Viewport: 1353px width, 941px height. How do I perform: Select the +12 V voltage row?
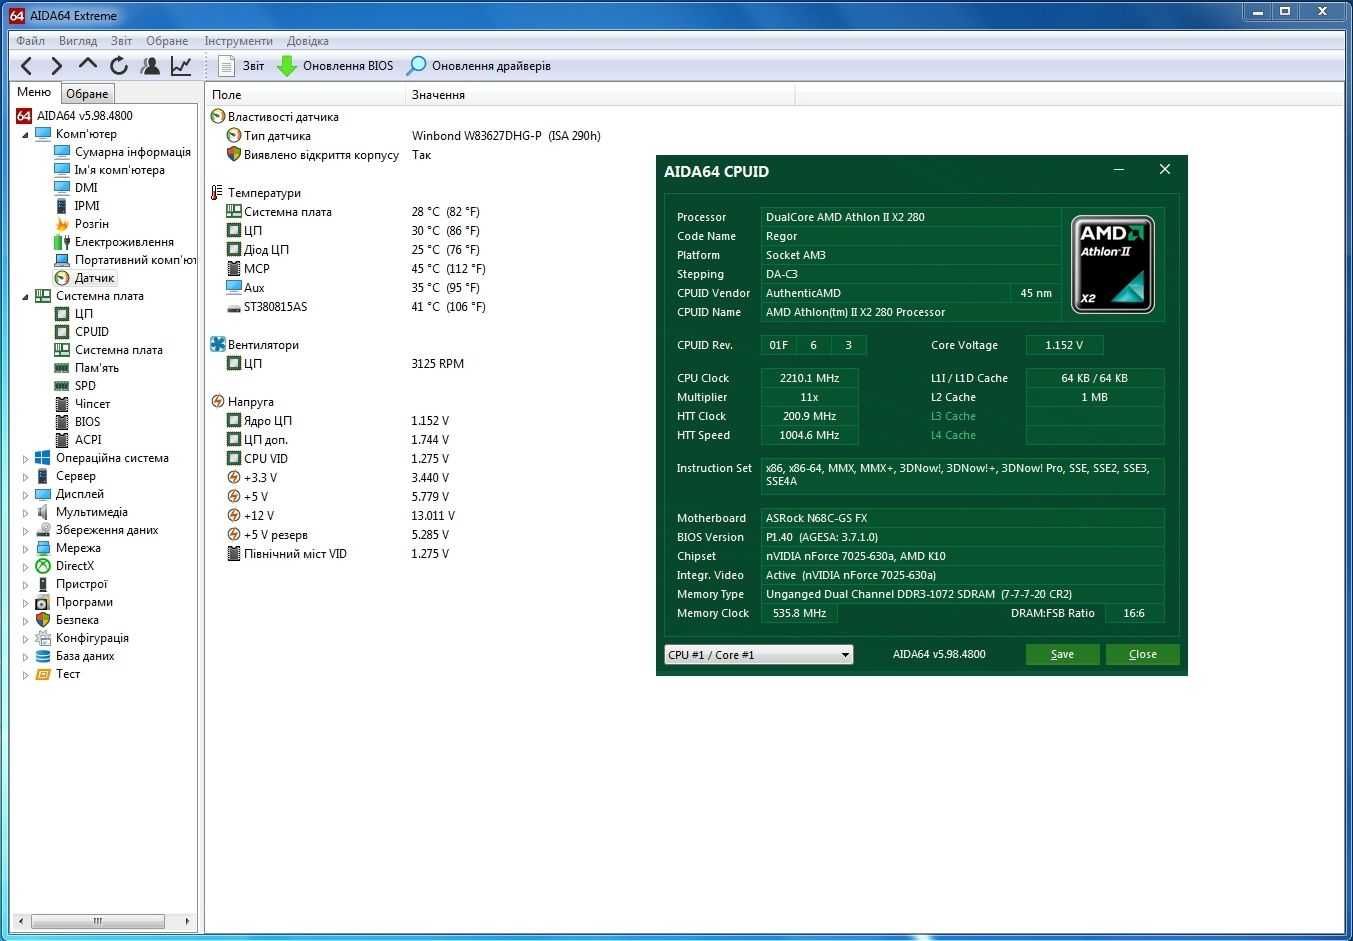click(340, 516)
